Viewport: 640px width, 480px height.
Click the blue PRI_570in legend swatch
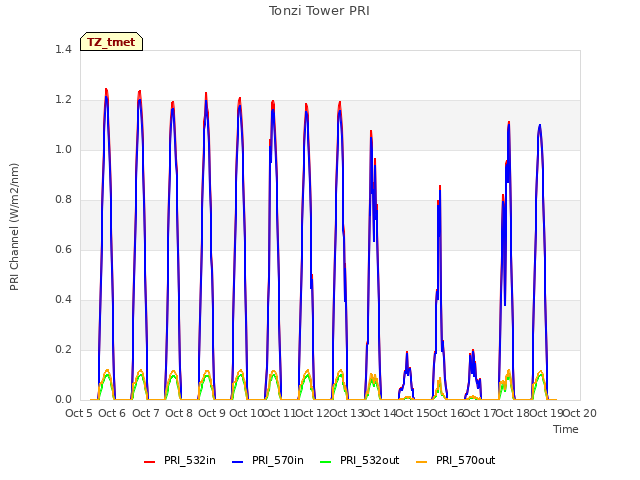click(x=238, y=461)
